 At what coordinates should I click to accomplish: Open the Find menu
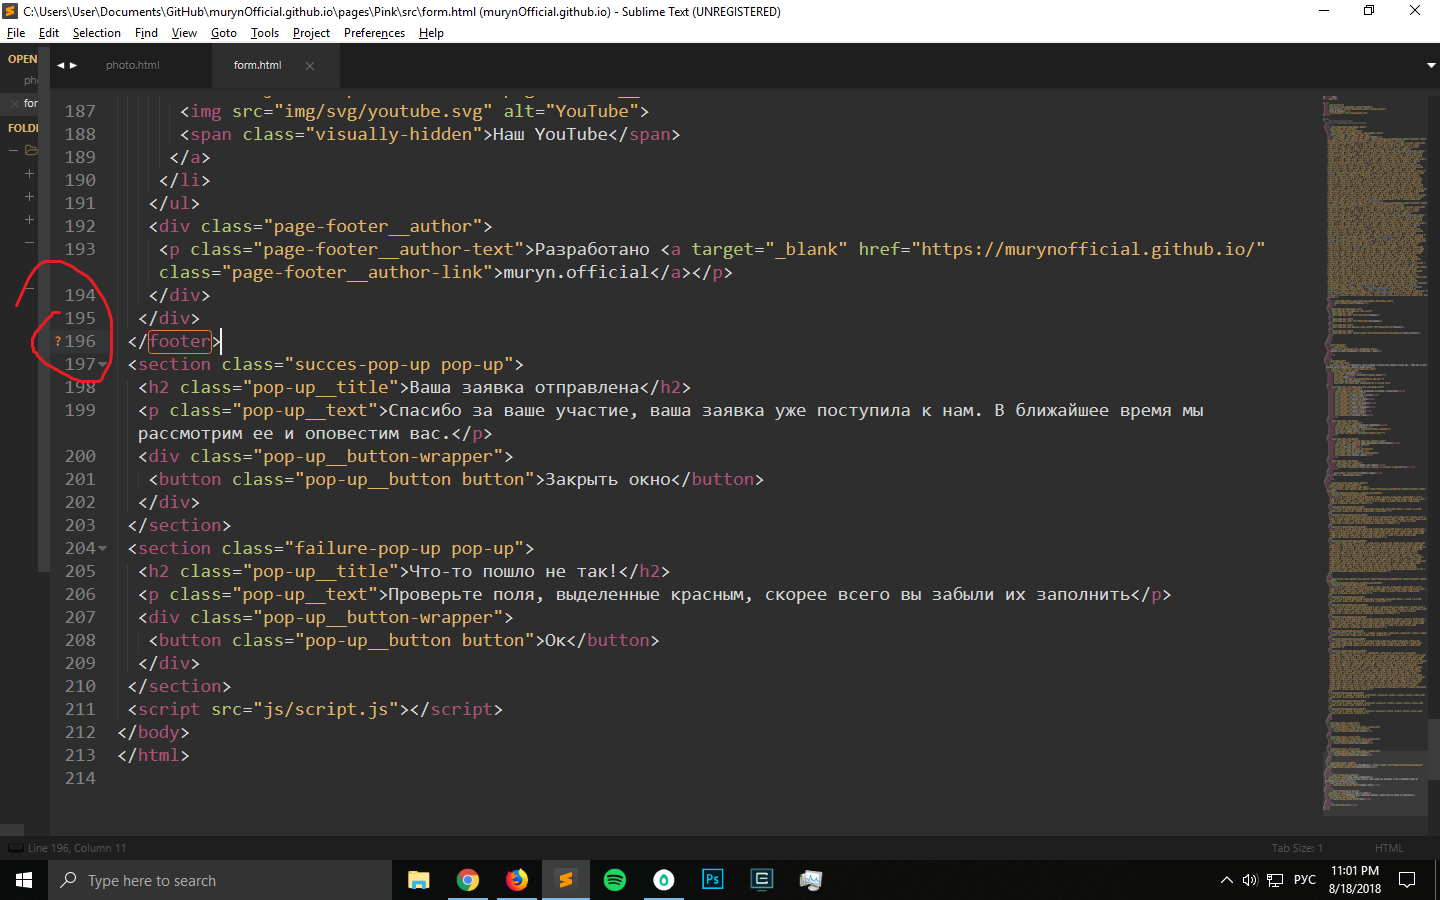(x=146, y=33)
